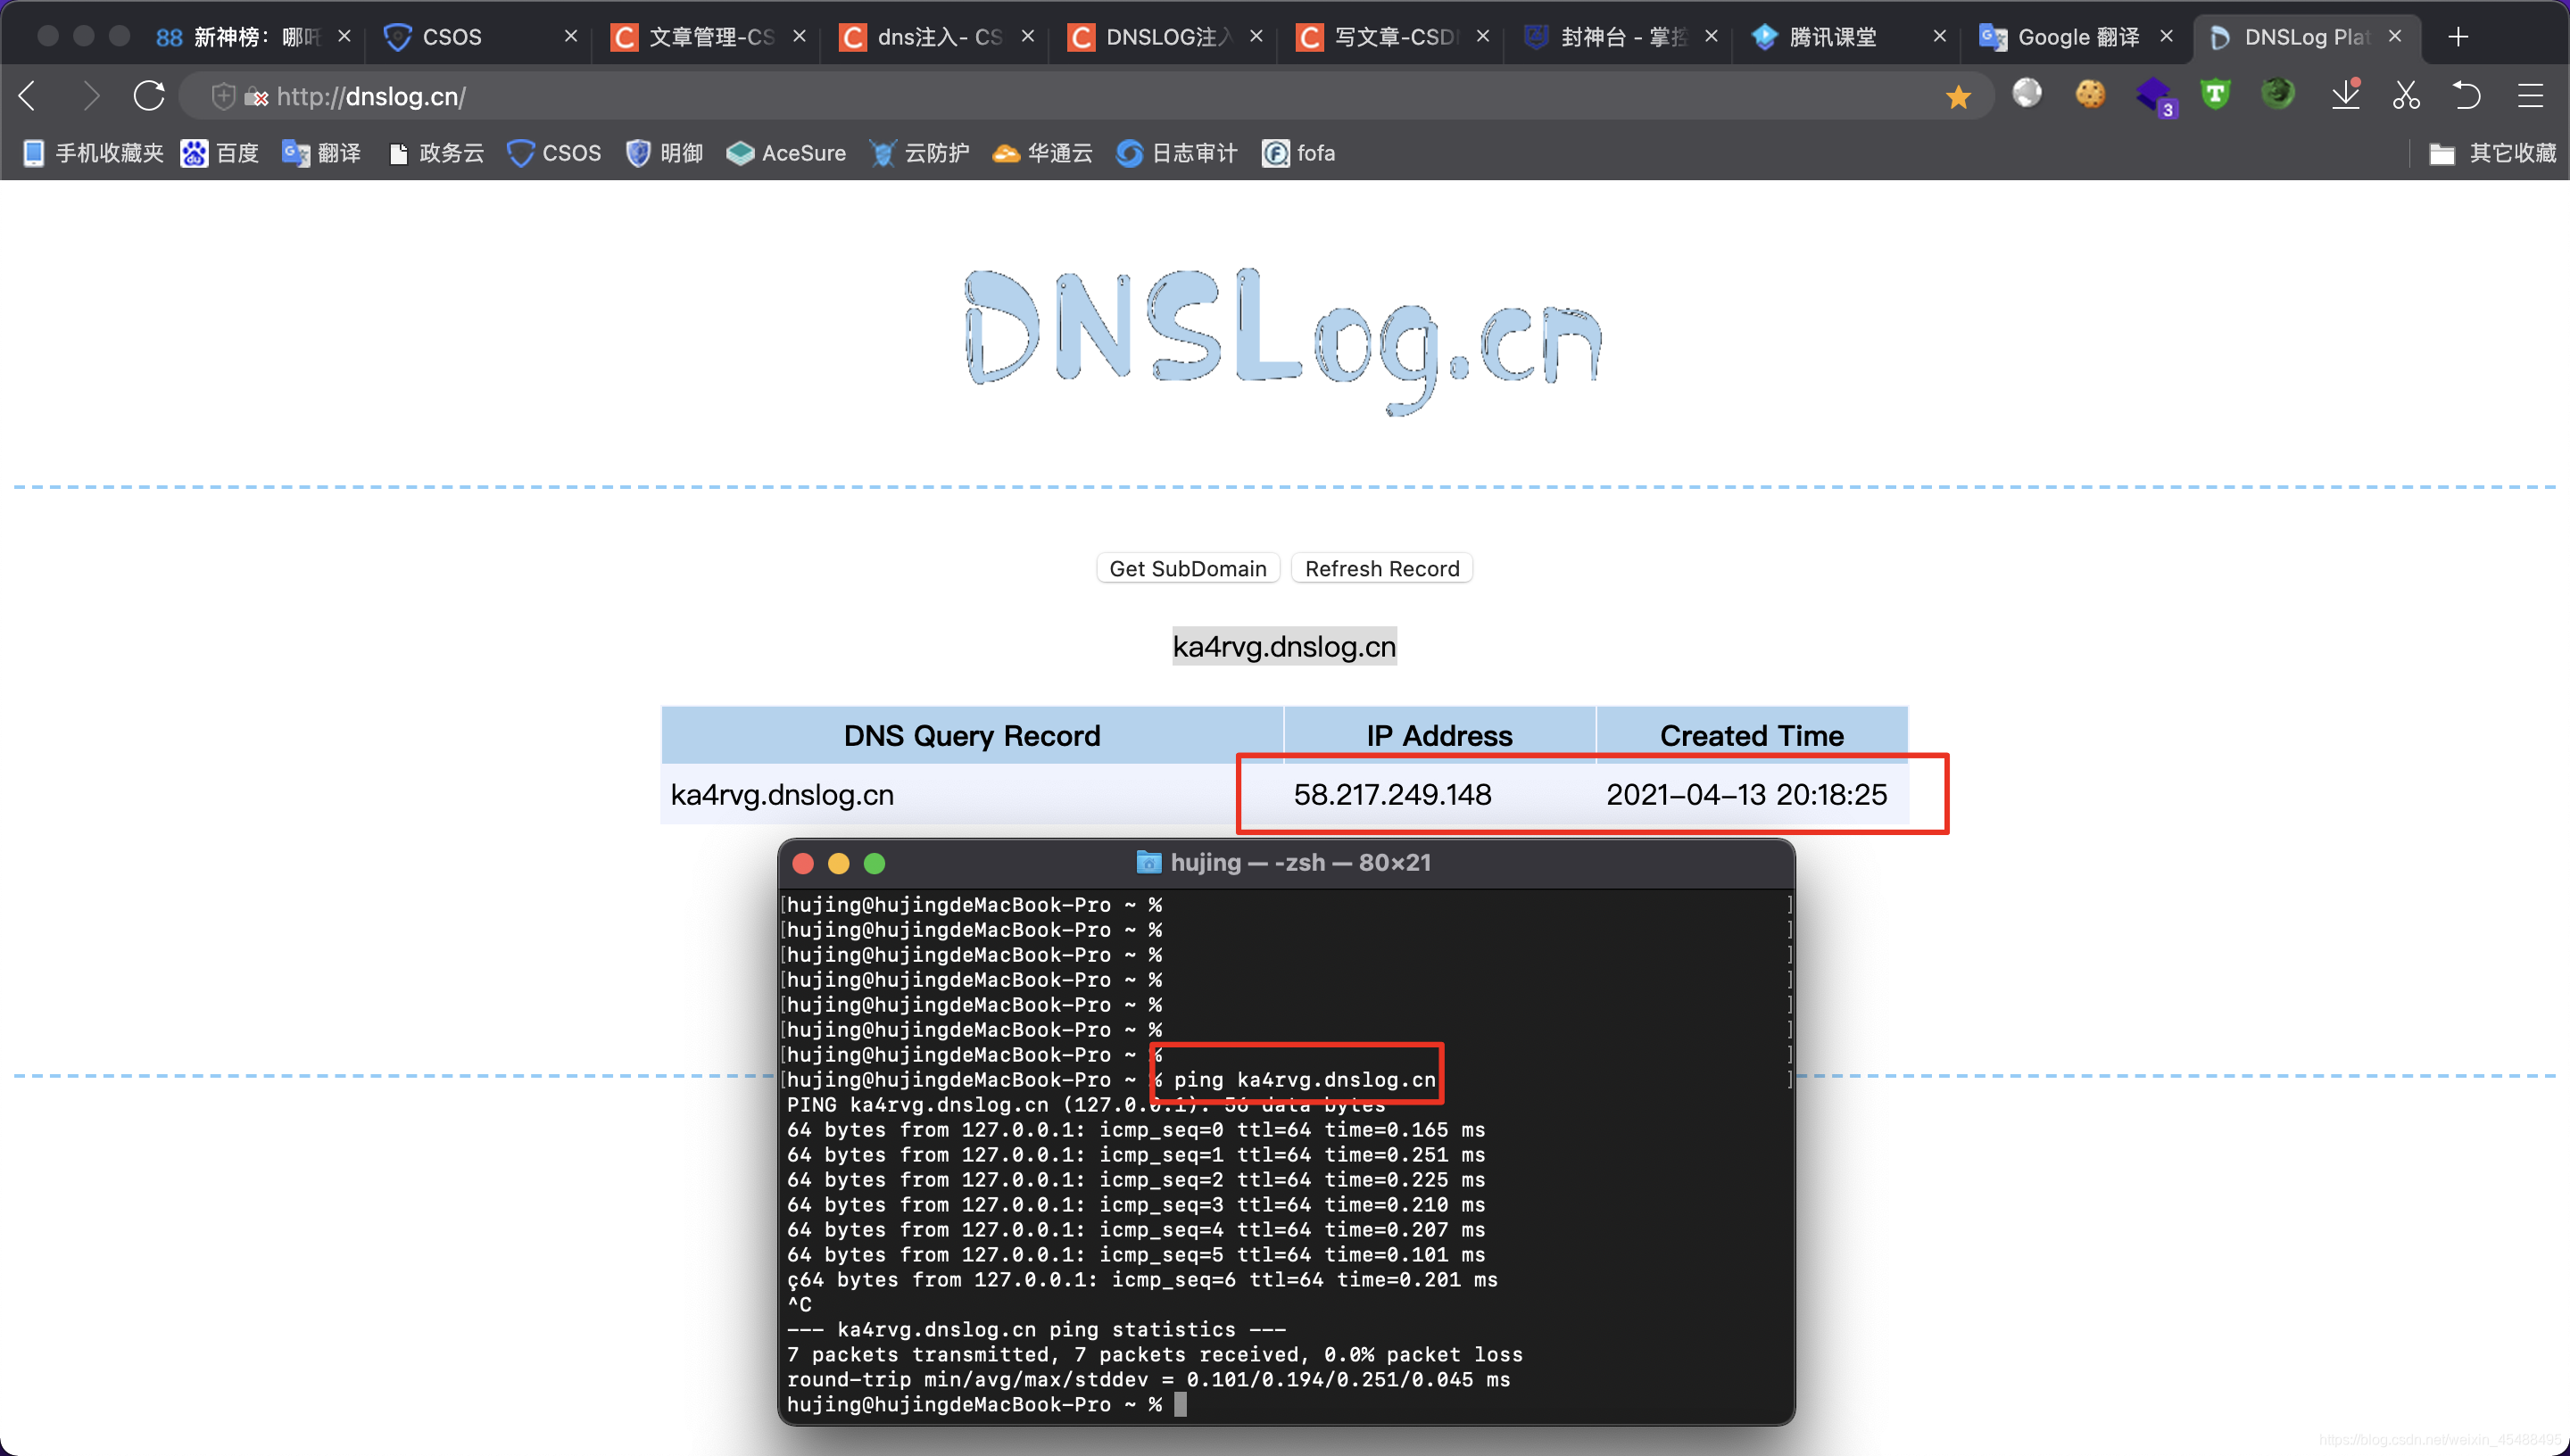Open 政务云 bookmark
The height and width of the screenshot is (1456, 2570).
coord(437,153)
